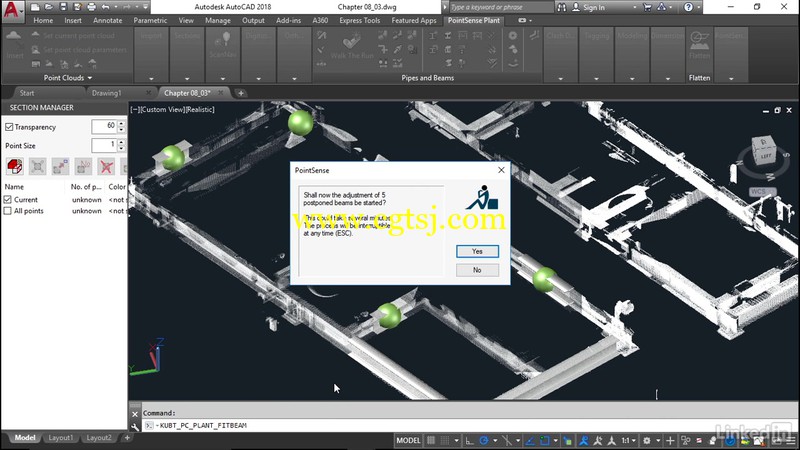Click the create section icon in Section Manager

[15, 166]
